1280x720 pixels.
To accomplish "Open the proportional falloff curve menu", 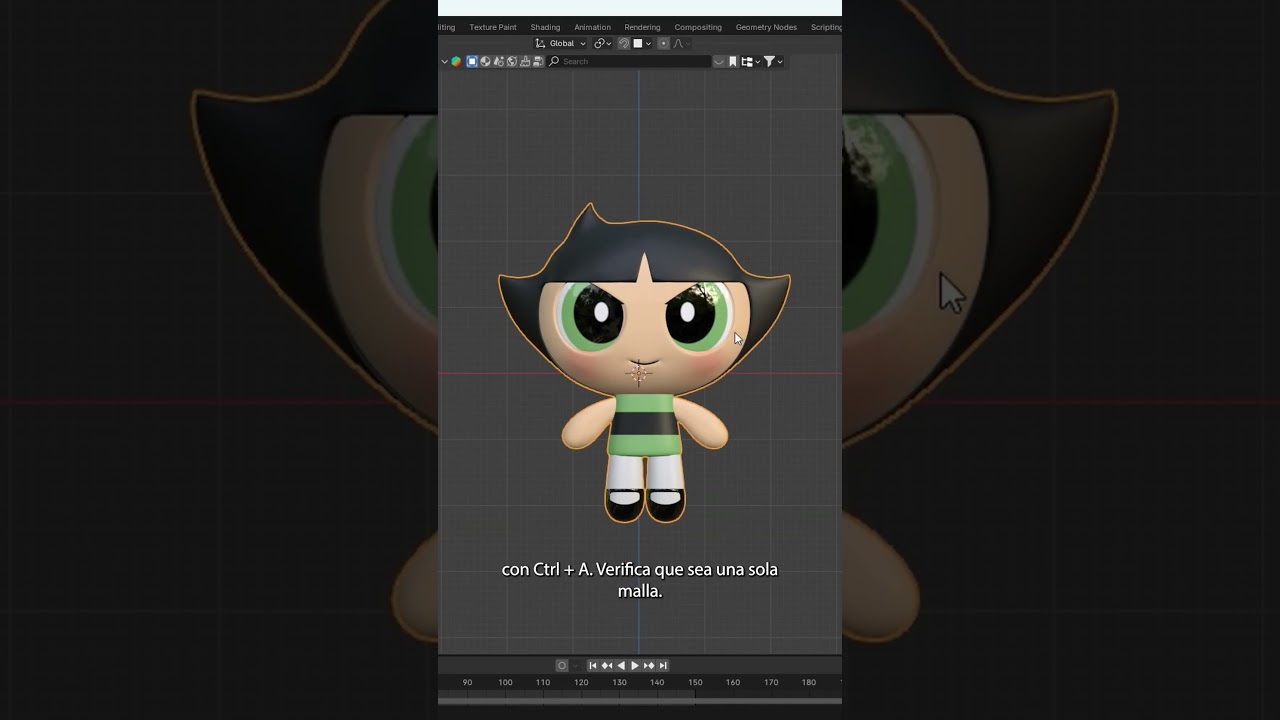I will click(682, 43).
